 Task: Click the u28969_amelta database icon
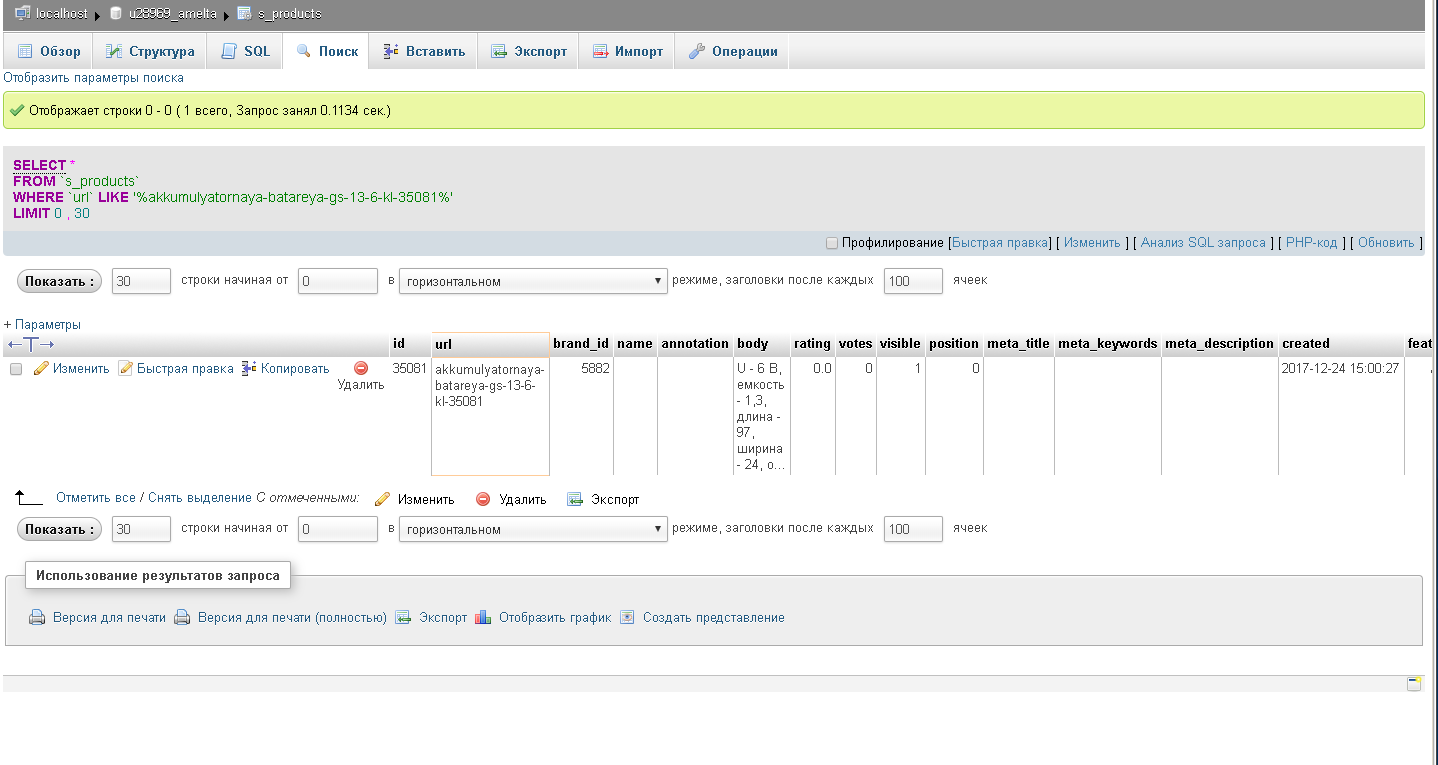[x=116, y=14]
